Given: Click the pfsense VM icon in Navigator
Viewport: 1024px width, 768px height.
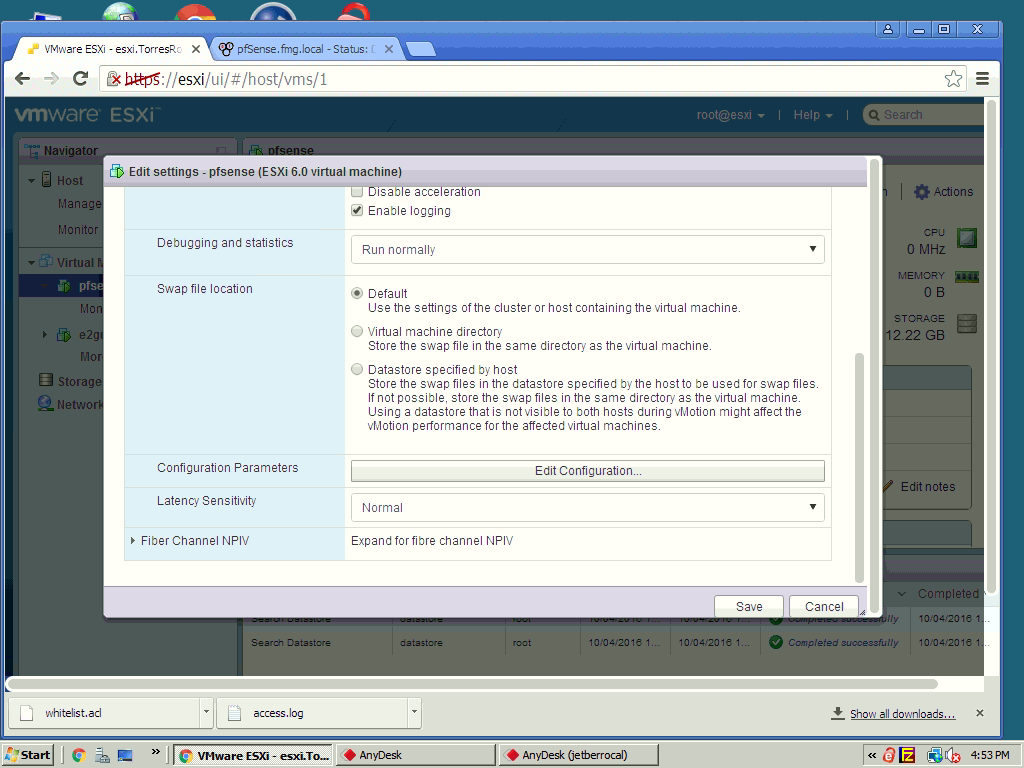Looking at the screenshot, I should click(x=64, y=285).
